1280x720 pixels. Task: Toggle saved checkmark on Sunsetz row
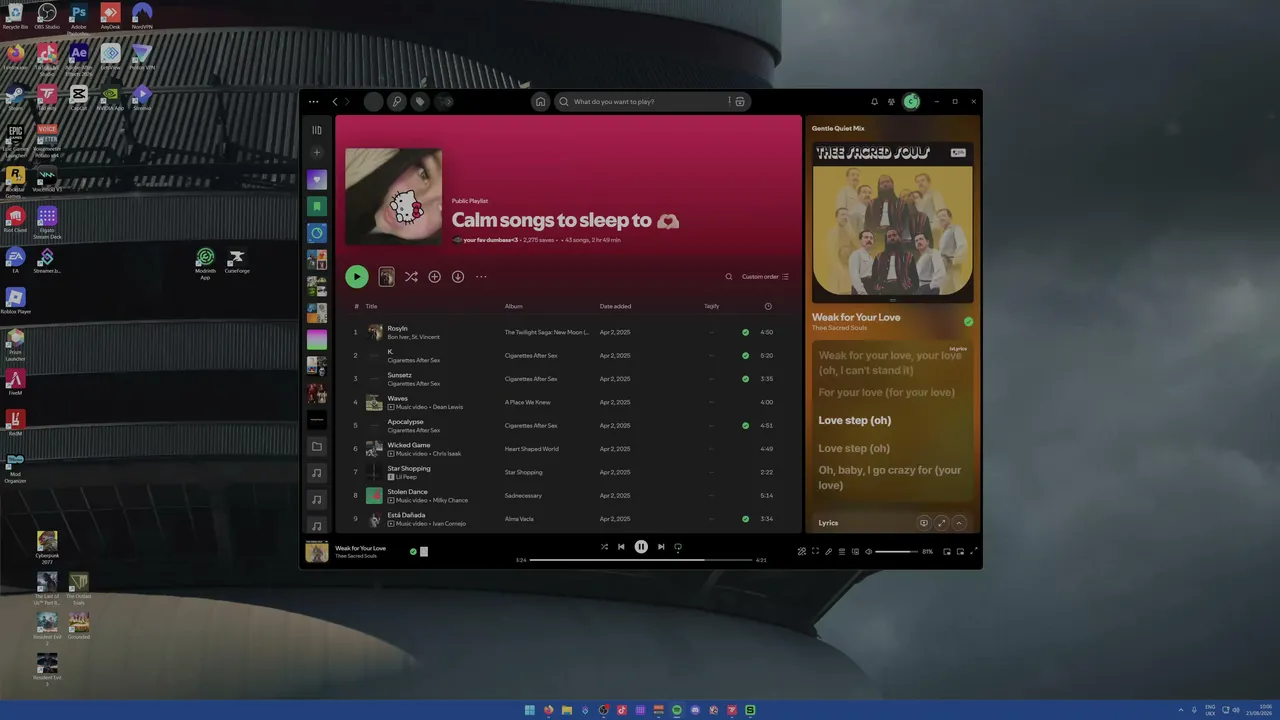pos(745,379)
